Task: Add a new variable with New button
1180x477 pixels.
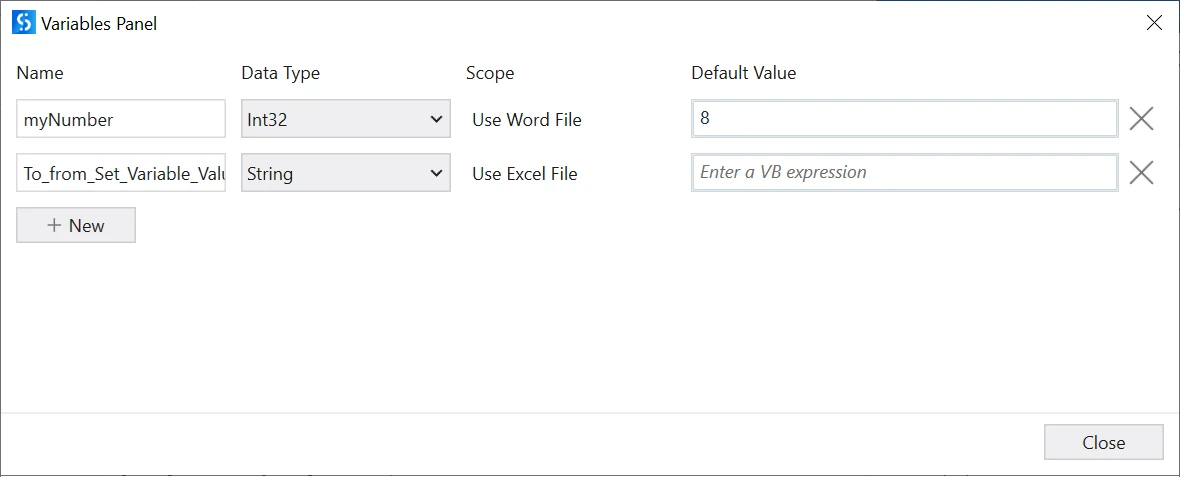Action: pos(76,225)
